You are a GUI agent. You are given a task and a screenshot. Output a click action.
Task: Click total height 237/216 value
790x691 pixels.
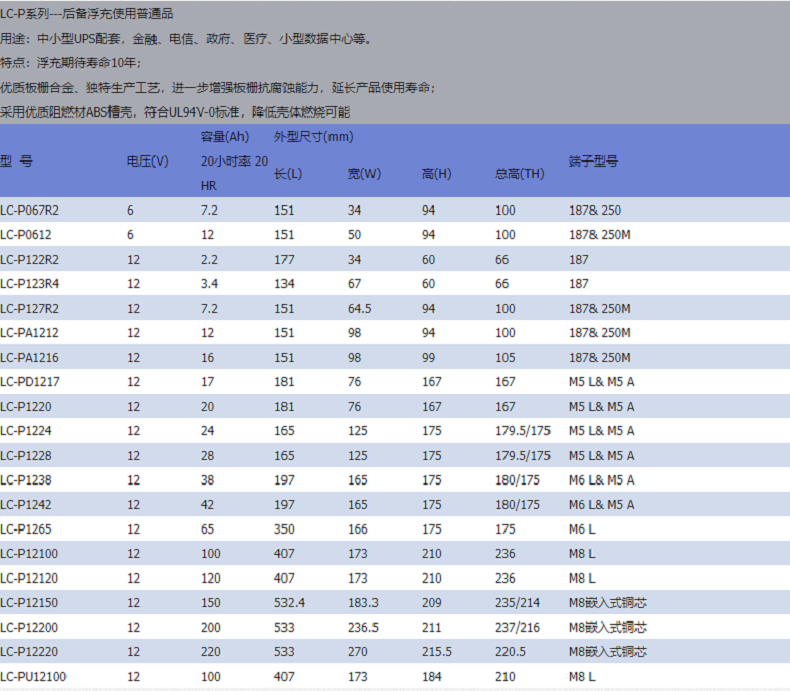[517, 628]
